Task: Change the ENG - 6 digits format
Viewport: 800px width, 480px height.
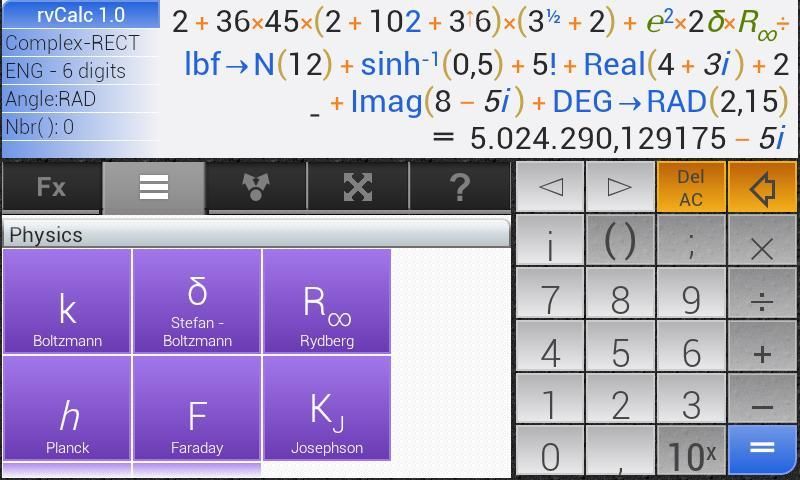Action: coord(80,71)
